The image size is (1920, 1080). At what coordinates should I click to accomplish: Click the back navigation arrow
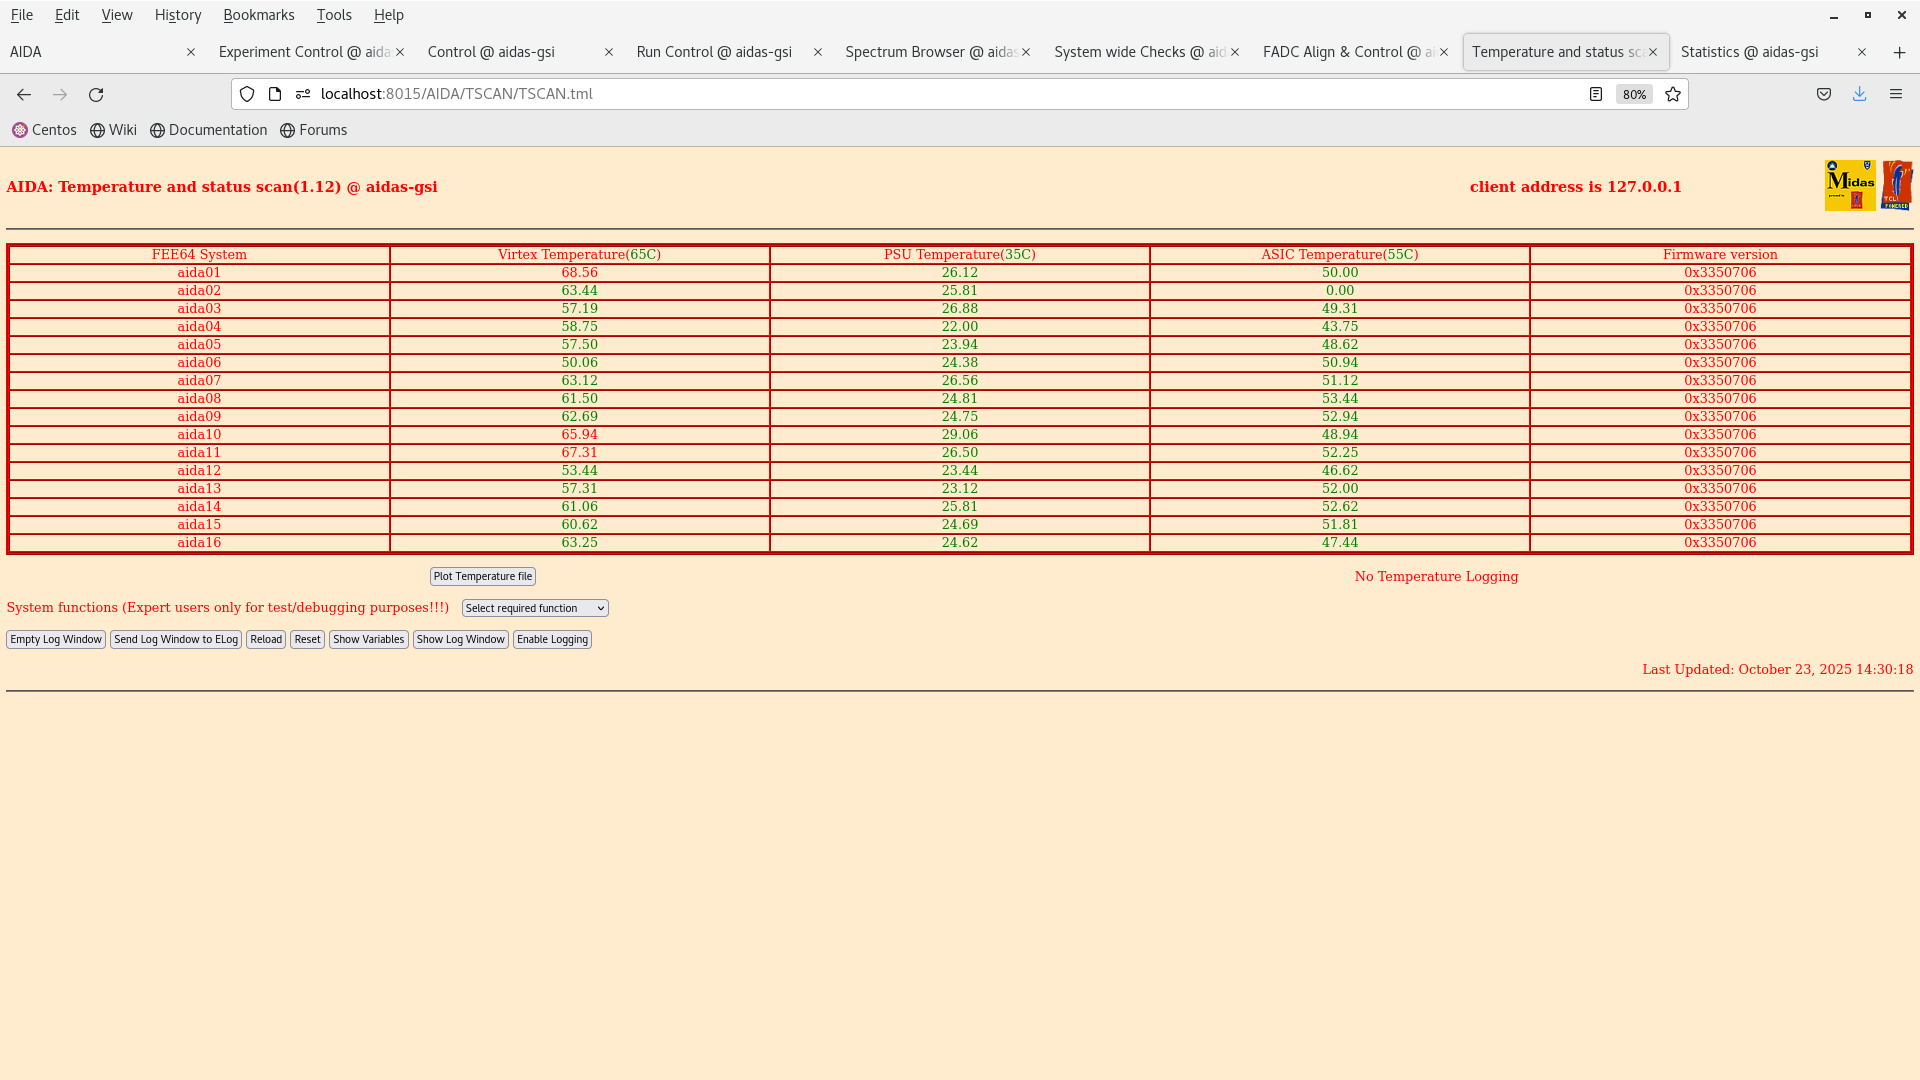tap(23, 94)
